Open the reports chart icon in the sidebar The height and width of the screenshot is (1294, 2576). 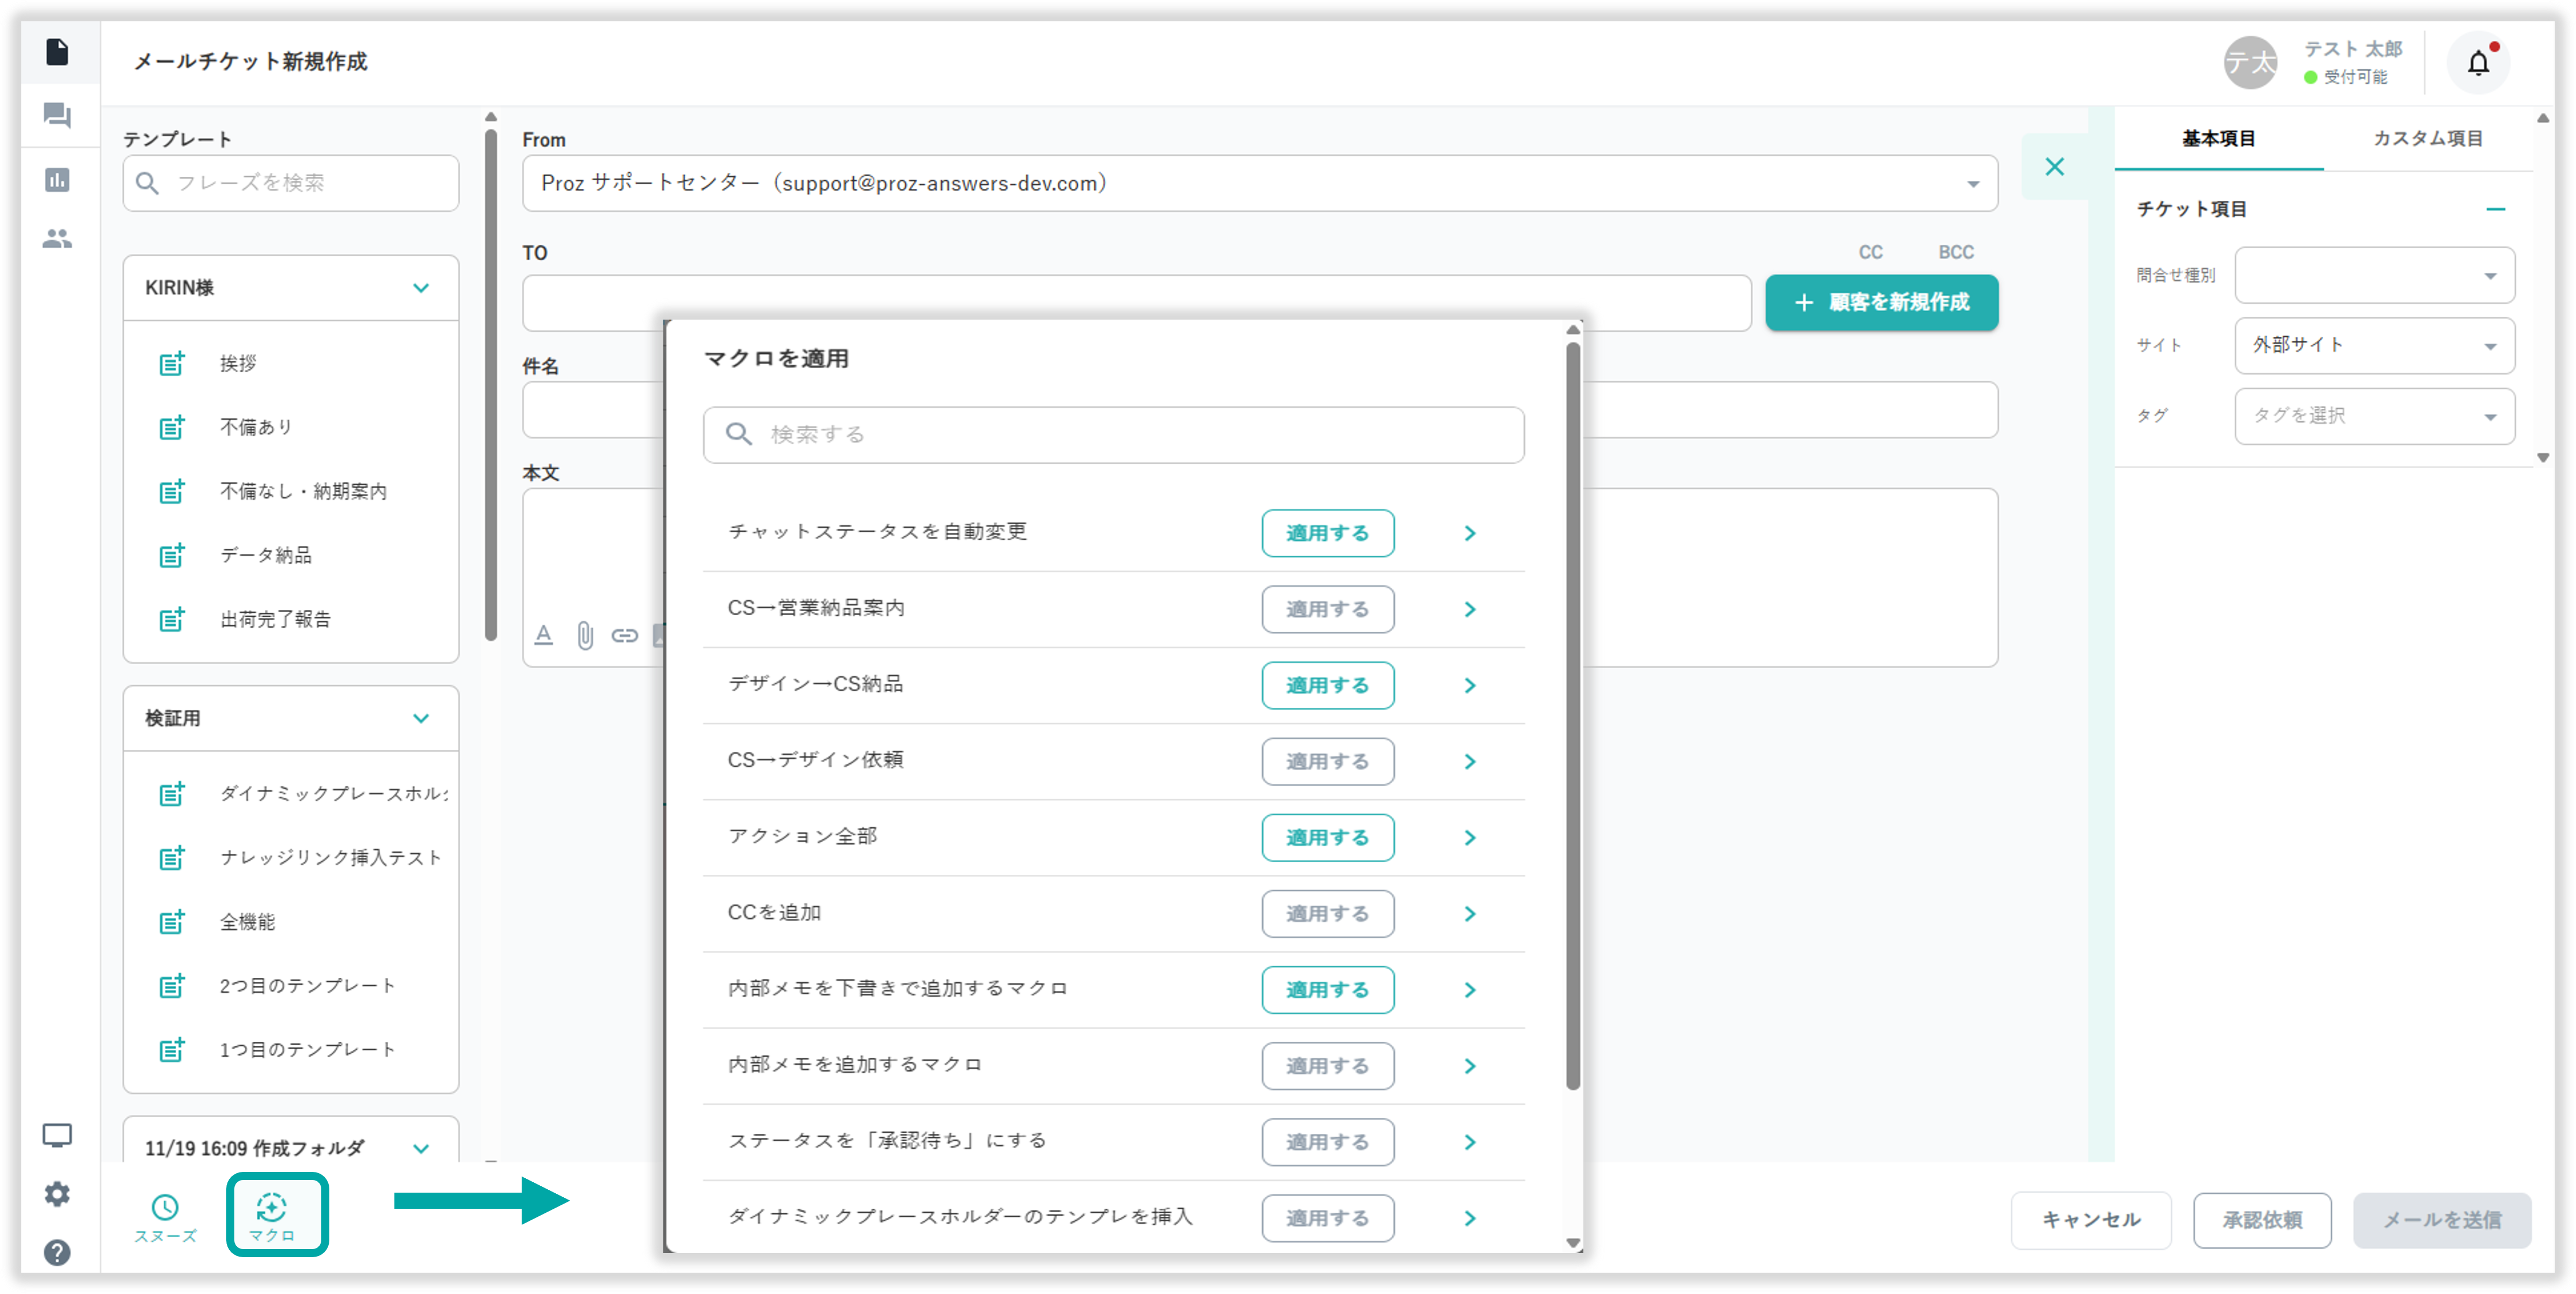(x=58, y=180)
